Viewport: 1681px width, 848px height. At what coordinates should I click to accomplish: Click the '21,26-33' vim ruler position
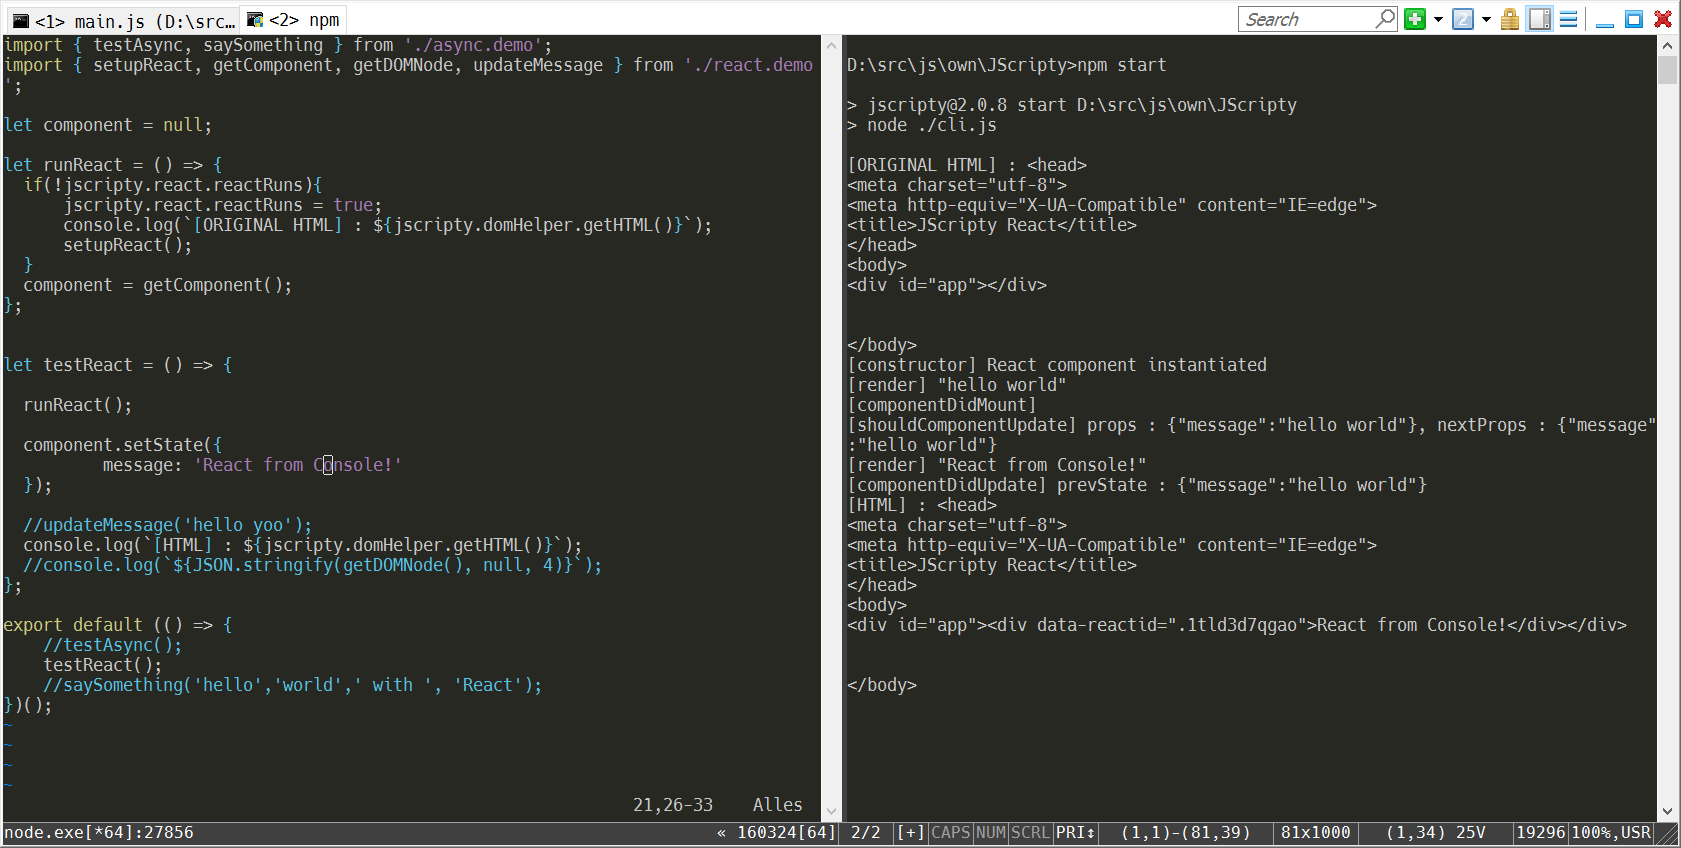[673, 805]
